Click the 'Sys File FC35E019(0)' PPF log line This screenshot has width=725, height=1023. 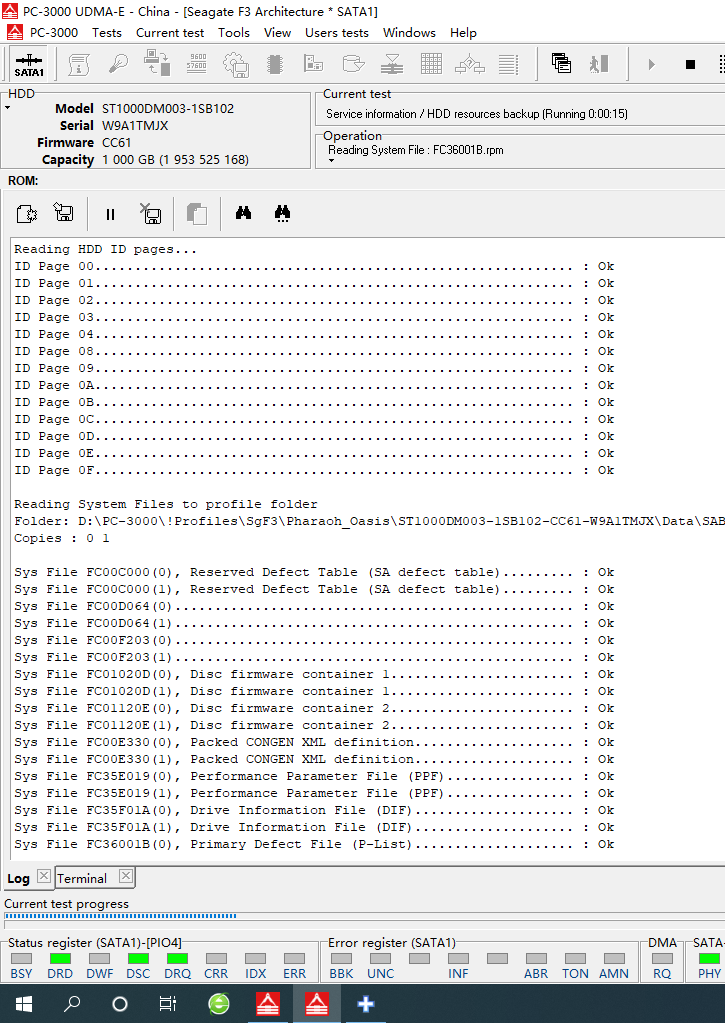point(314,776)
